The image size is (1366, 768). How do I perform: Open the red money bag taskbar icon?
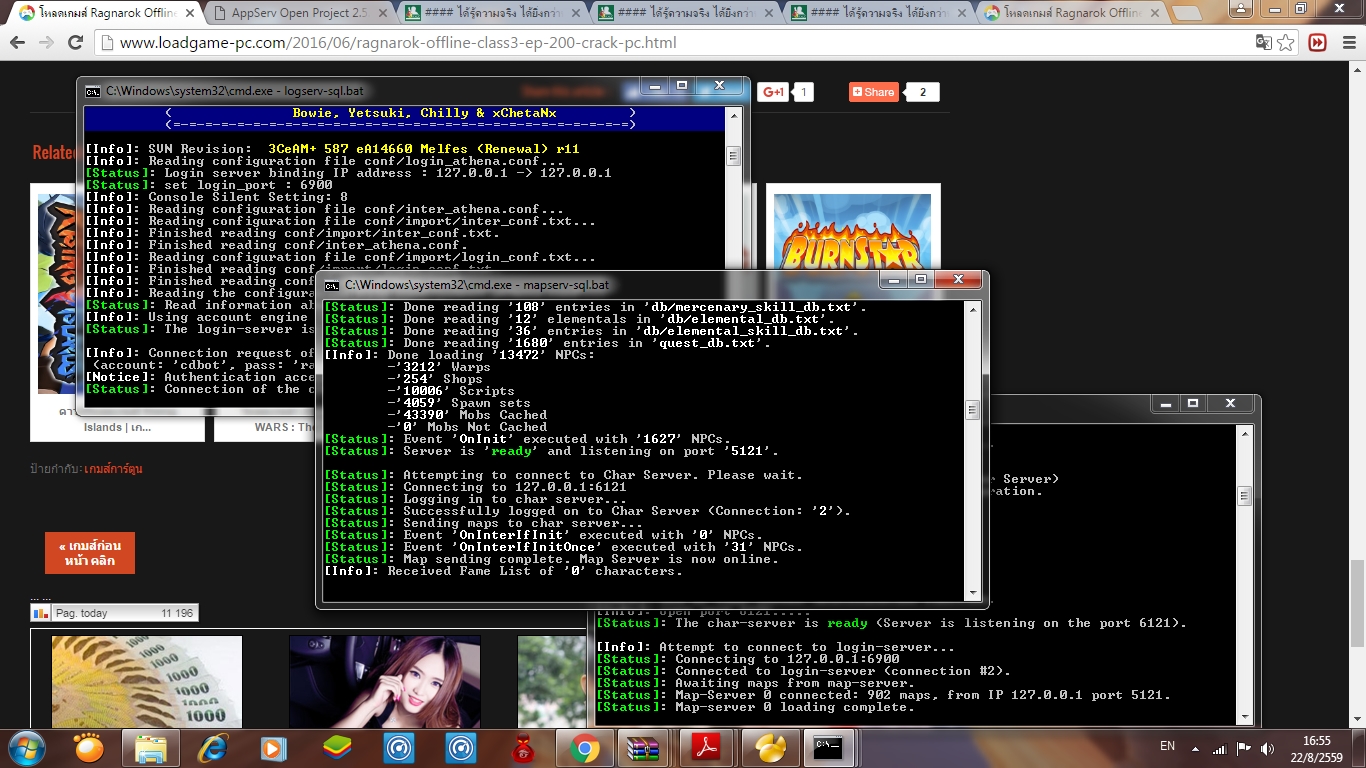point(523,748)
